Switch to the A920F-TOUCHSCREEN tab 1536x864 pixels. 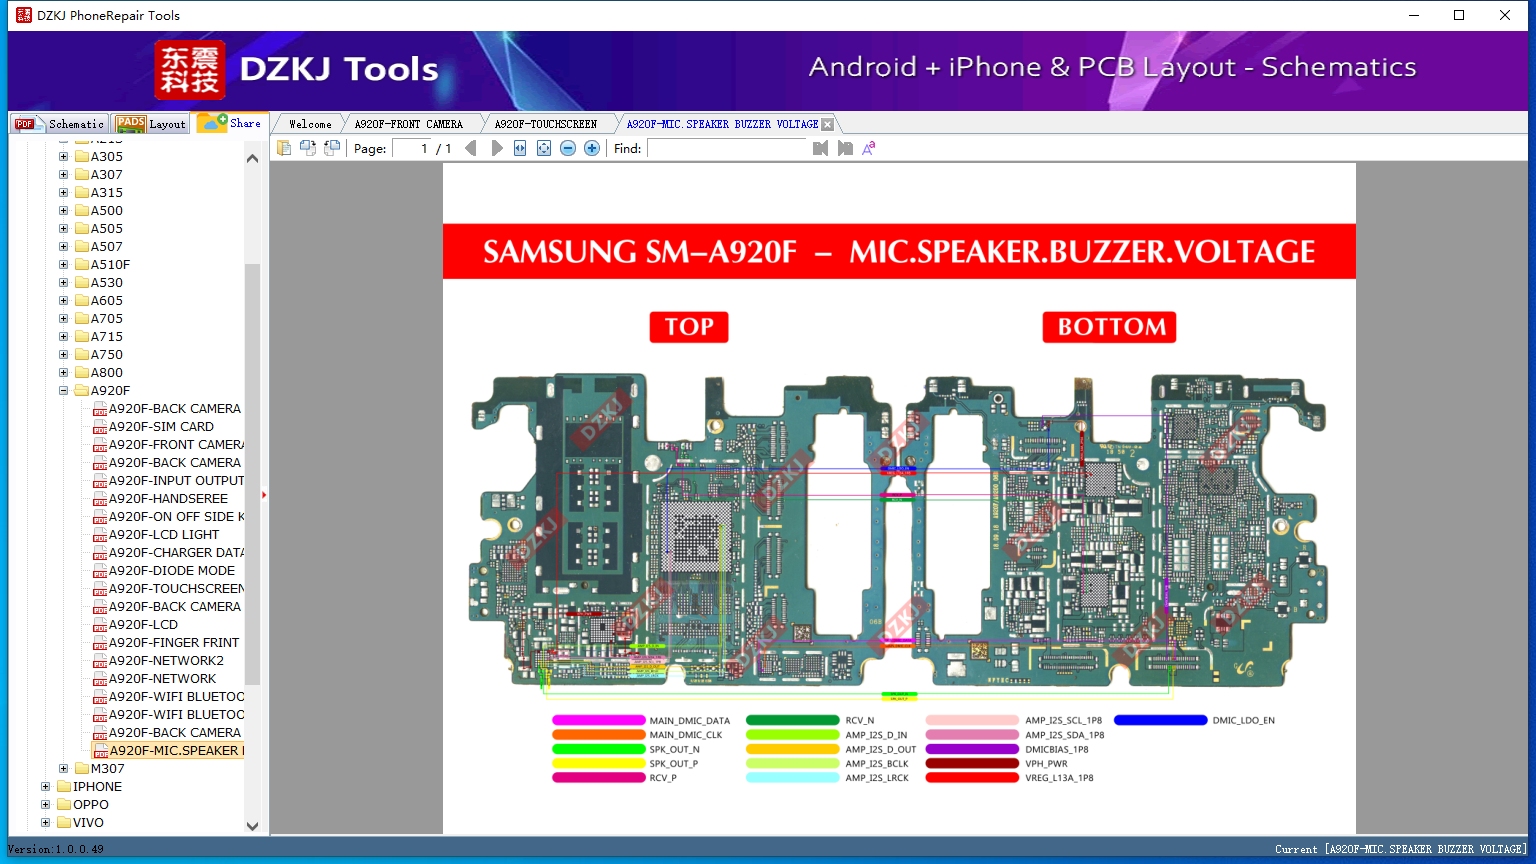tap(545, 124)
